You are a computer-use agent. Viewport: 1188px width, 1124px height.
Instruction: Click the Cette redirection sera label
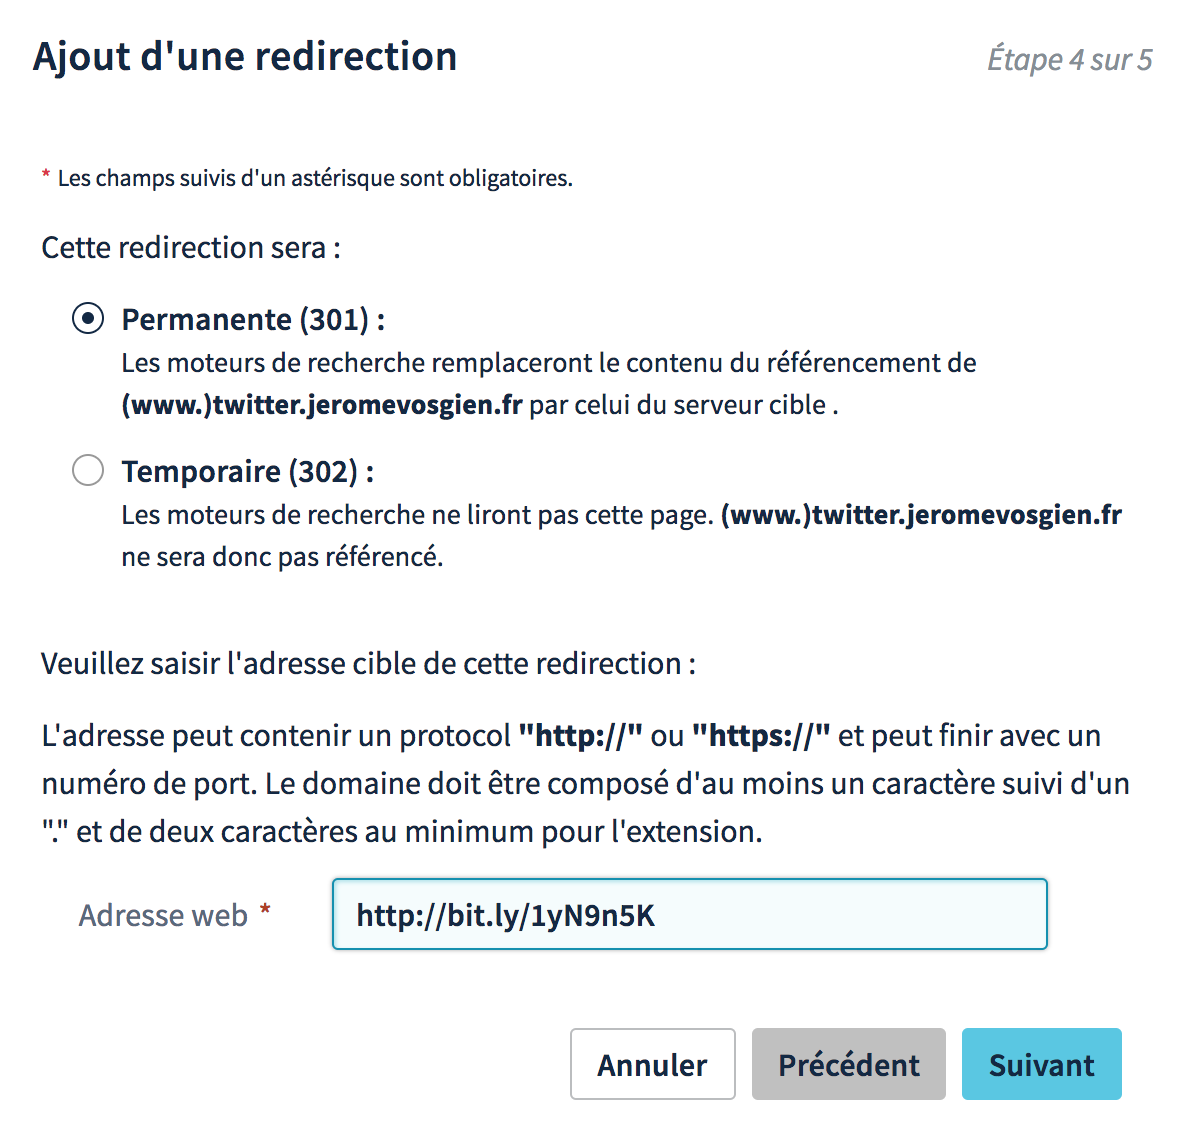(x=191, y=248)
